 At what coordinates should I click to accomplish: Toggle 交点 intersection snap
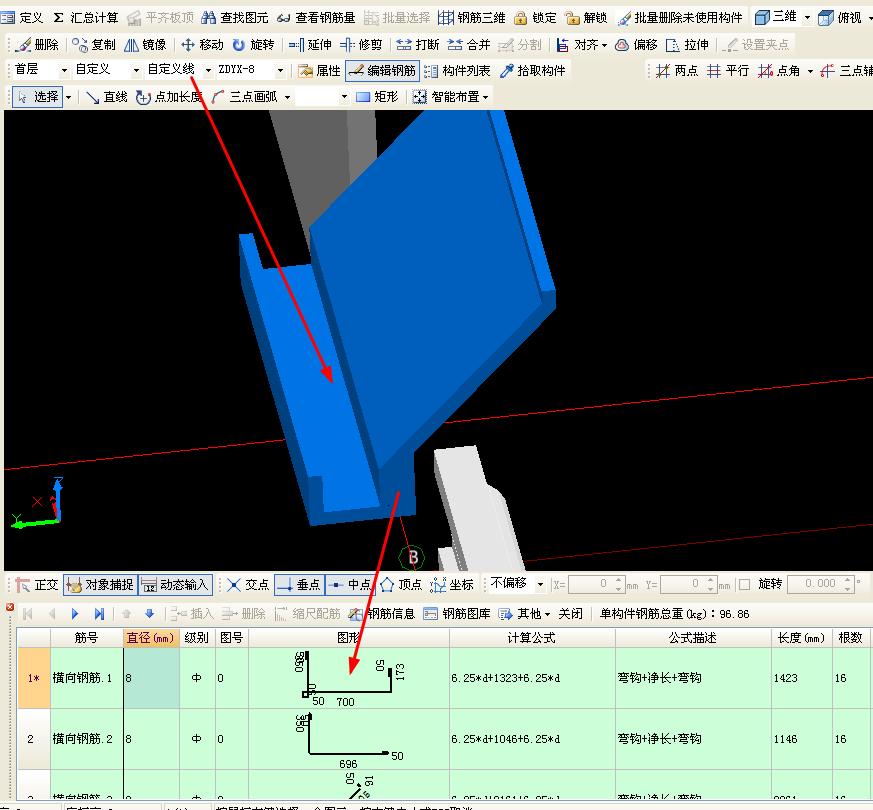click(248, 585)
